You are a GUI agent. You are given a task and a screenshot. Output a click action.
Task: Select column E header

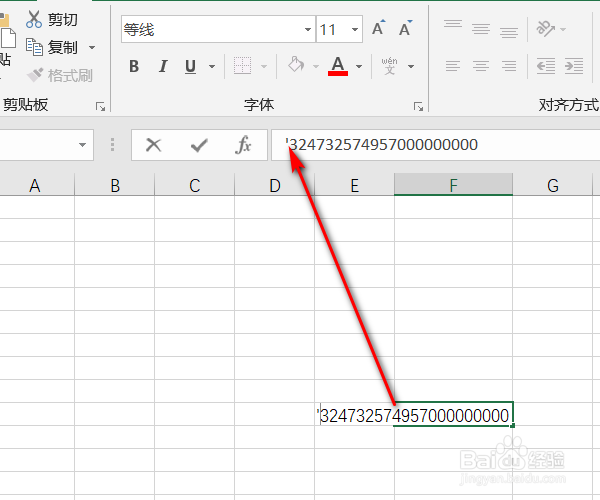355,186
